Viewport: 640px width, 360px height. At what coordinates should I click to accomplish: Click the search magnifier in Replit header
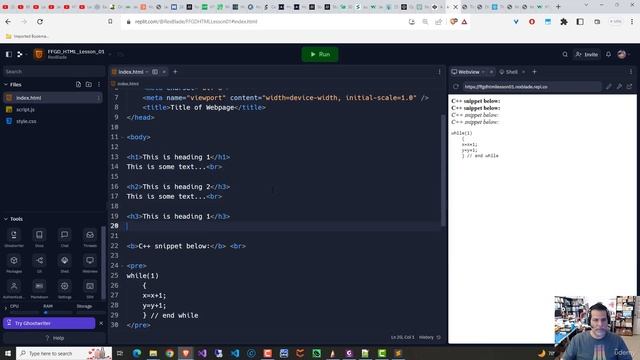tap(565, 54)
